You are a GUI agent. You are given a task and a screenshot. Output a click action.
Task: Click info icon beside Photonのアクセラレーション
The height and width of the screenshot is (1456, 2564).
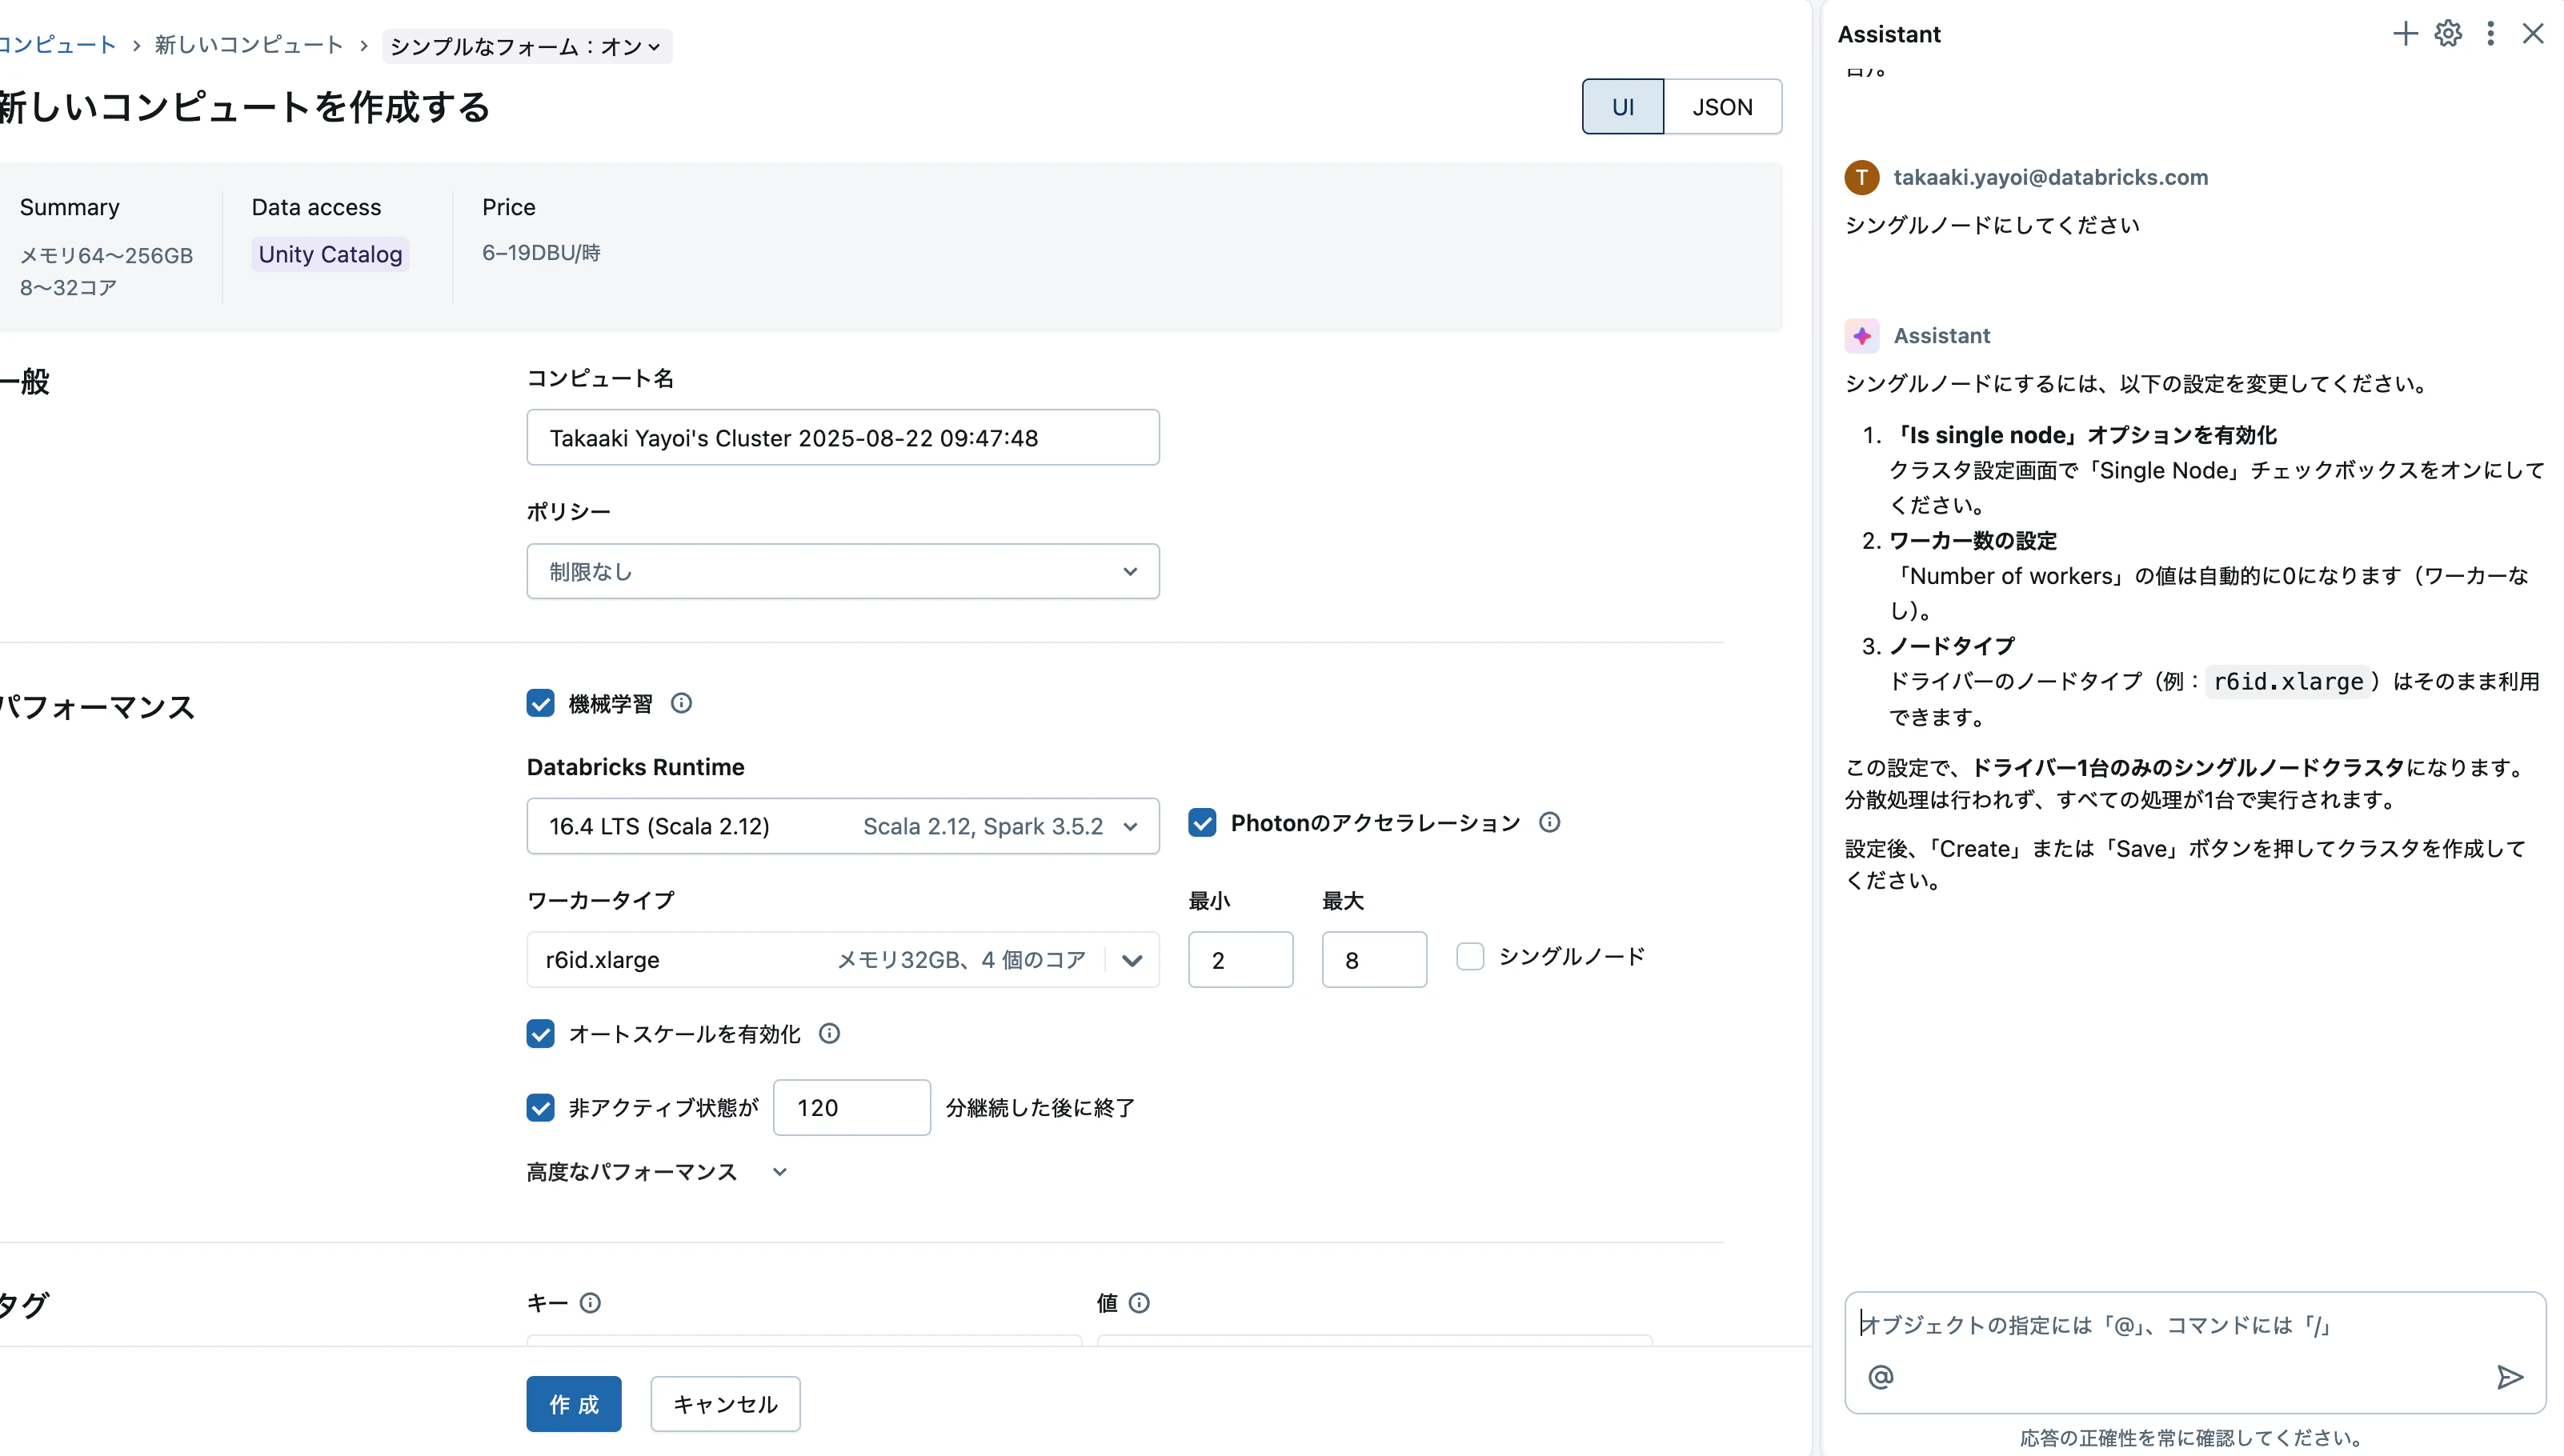click(x=1549, y=822)
